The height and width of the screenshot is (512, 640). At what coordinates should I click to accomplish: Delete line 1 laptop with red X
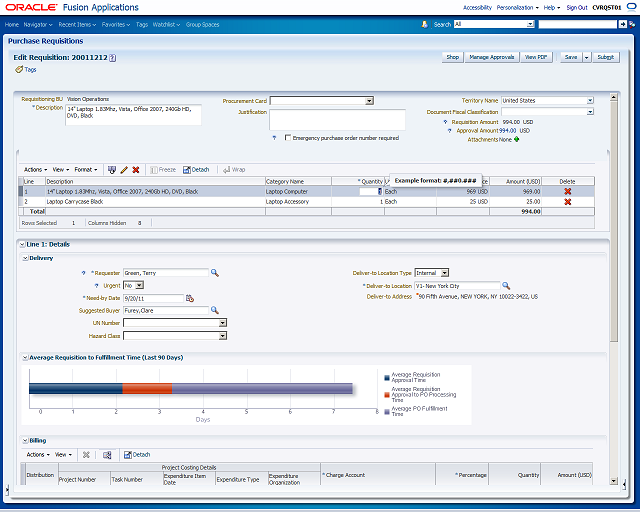point(567,191)
